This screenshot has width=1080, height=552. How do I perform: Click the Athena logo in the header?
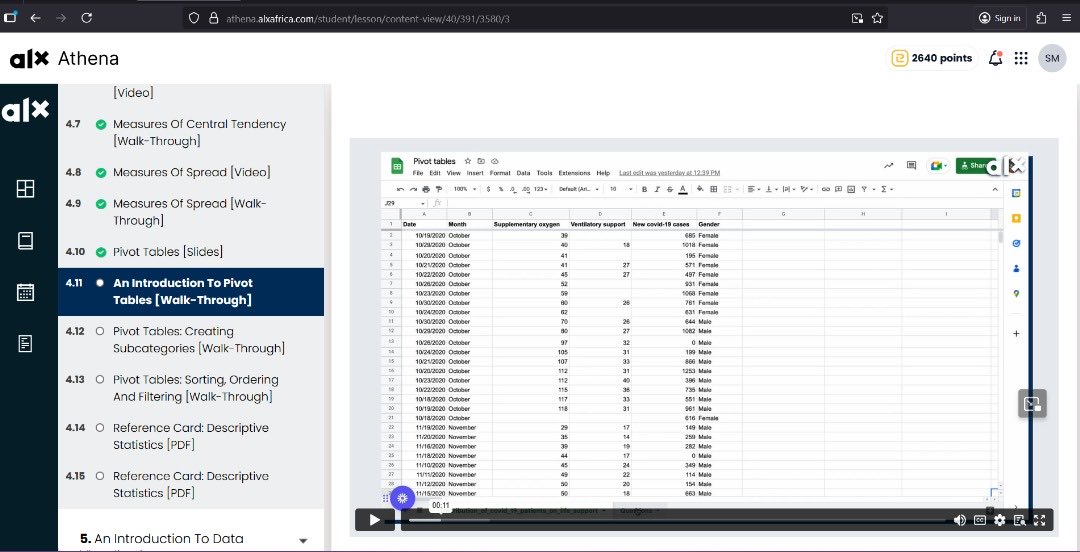pos(65,59)
